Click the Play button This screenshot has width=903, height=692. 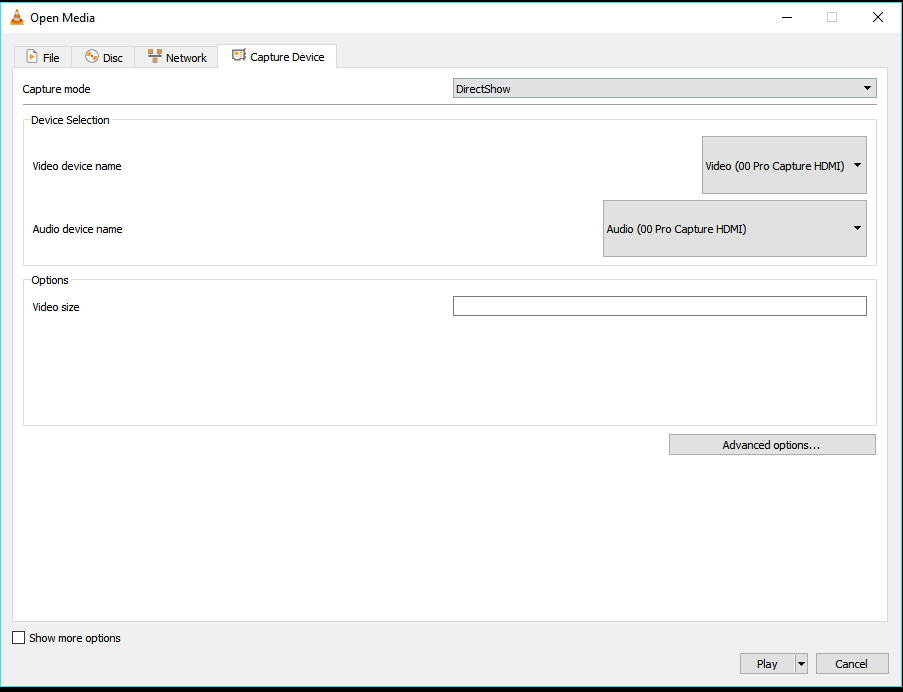click(767, 664)
